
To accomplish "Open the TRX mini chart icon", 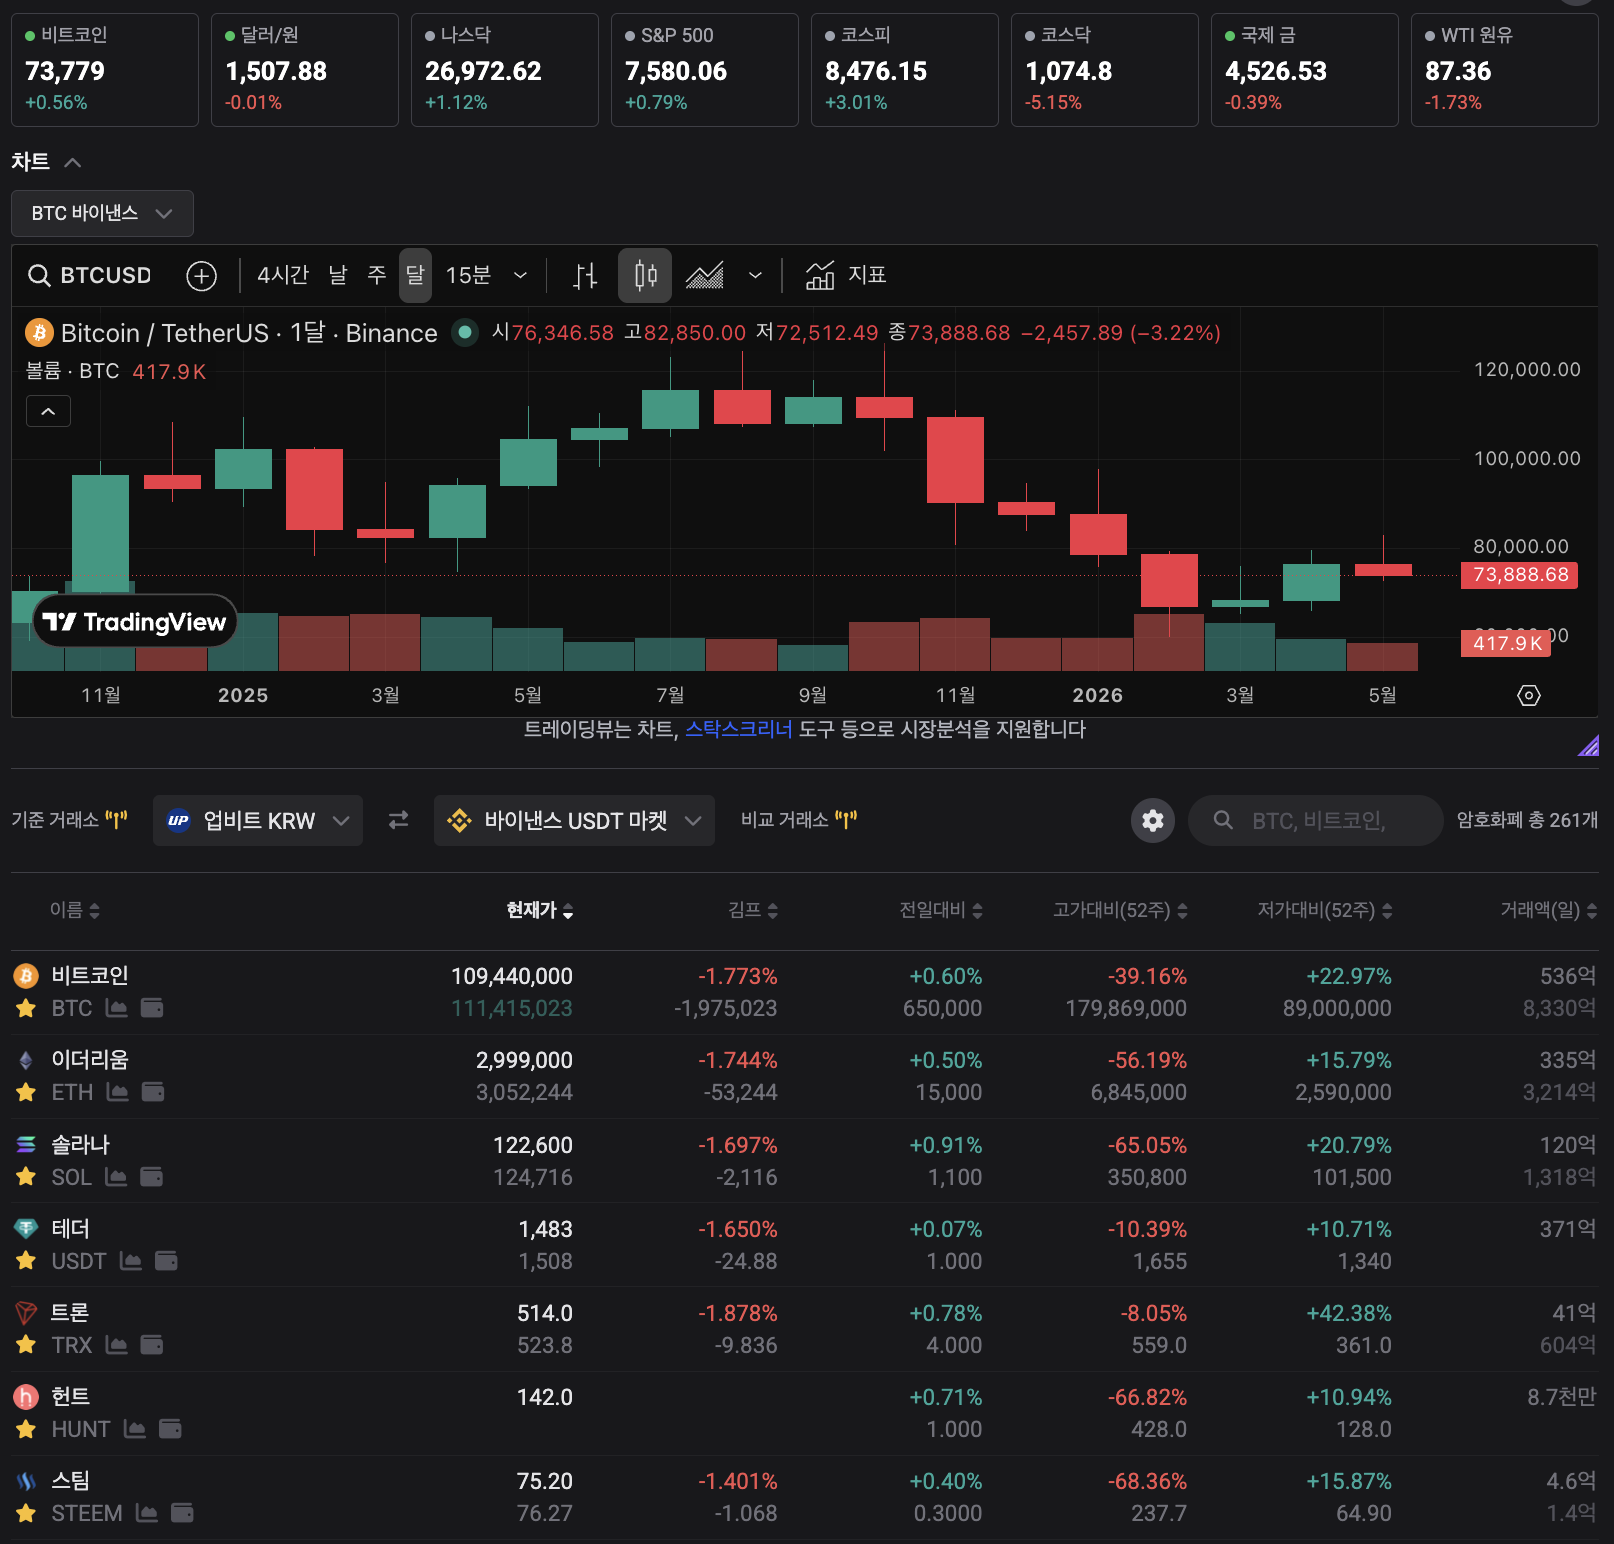I will click(116, 1345).
